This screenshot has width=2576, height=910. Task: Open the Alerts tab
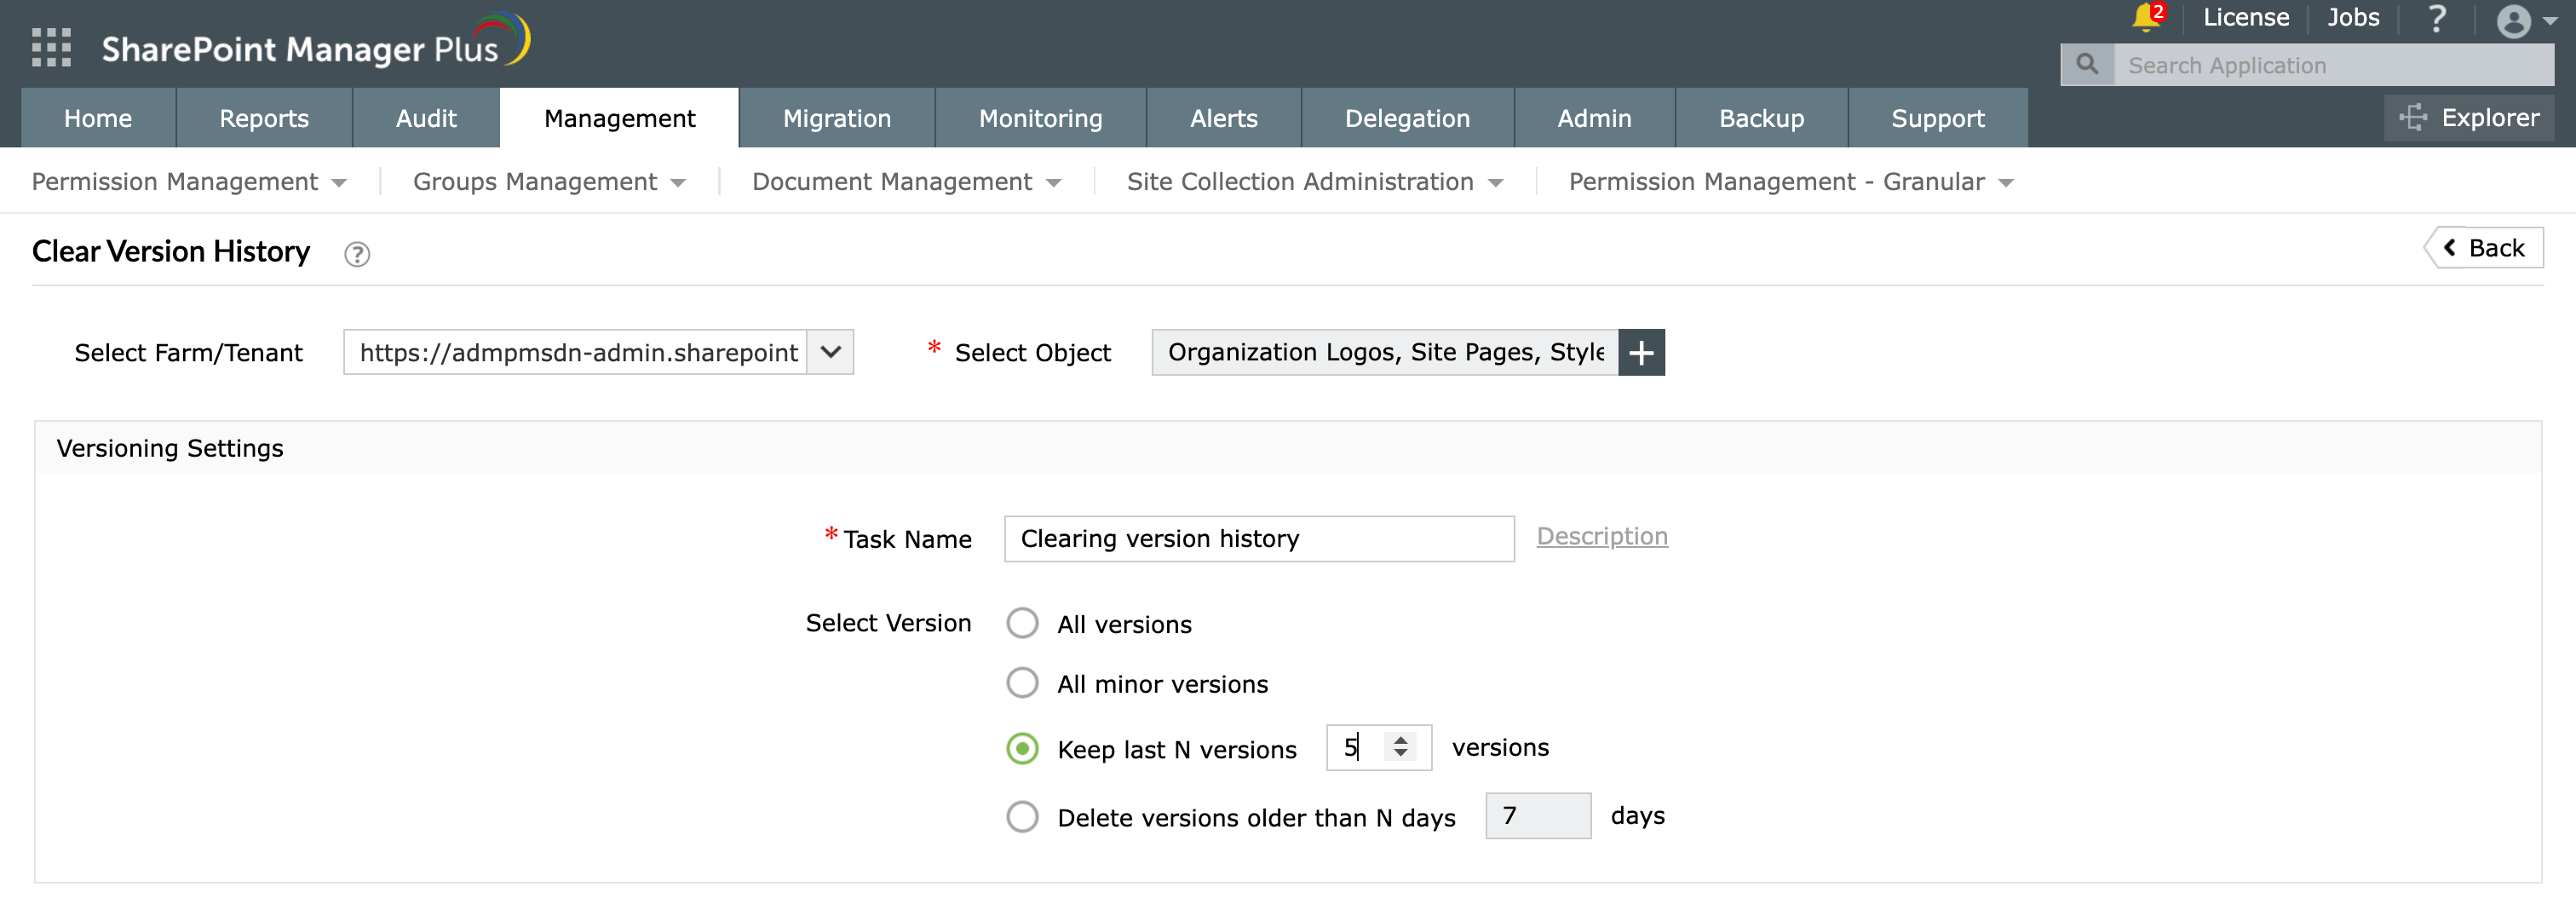[x=1223, y=118]
